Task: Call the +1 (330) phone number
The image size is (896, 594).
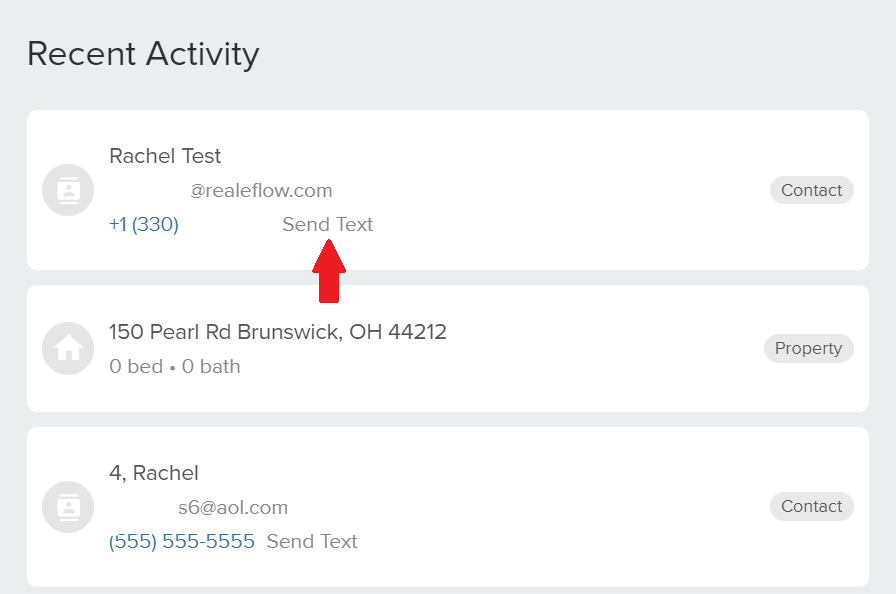Action: [x=144, y=224]
